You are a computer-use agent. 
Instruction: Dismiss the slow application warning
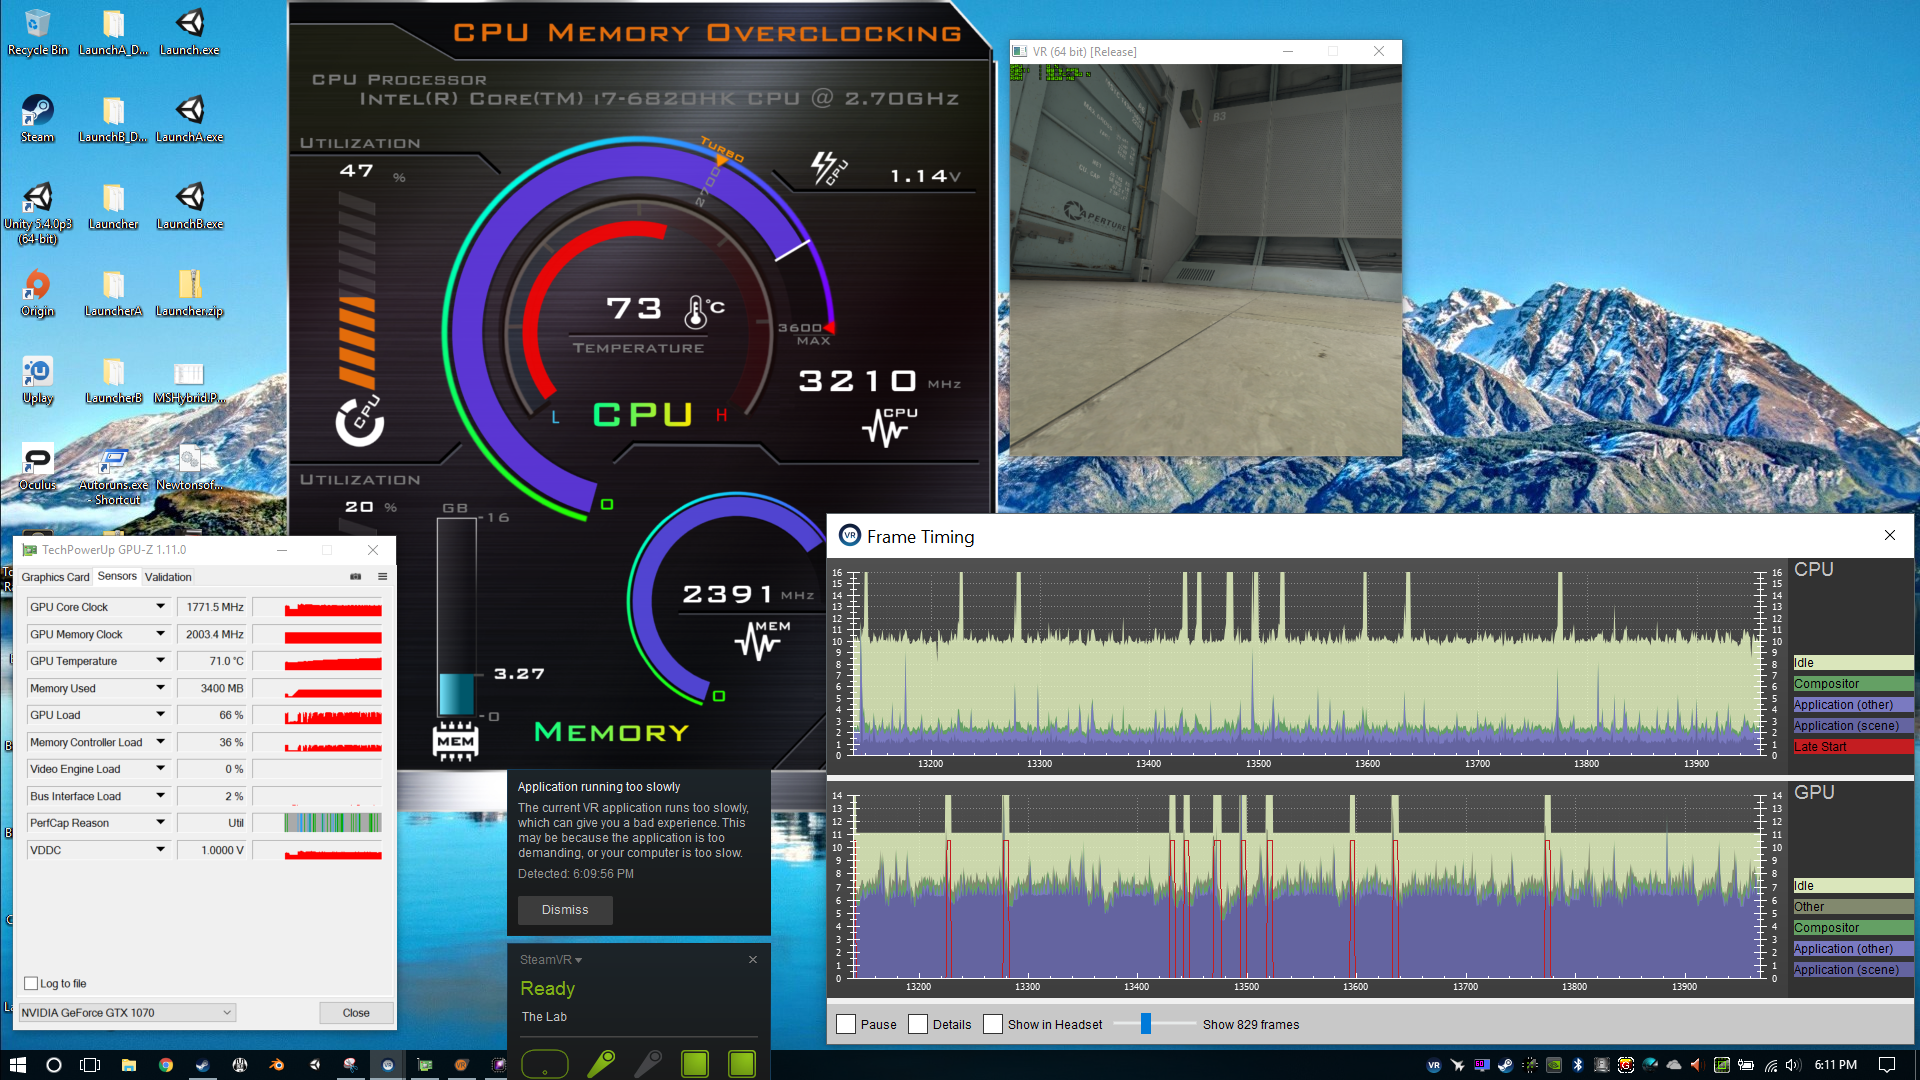[x=565, y=909]
